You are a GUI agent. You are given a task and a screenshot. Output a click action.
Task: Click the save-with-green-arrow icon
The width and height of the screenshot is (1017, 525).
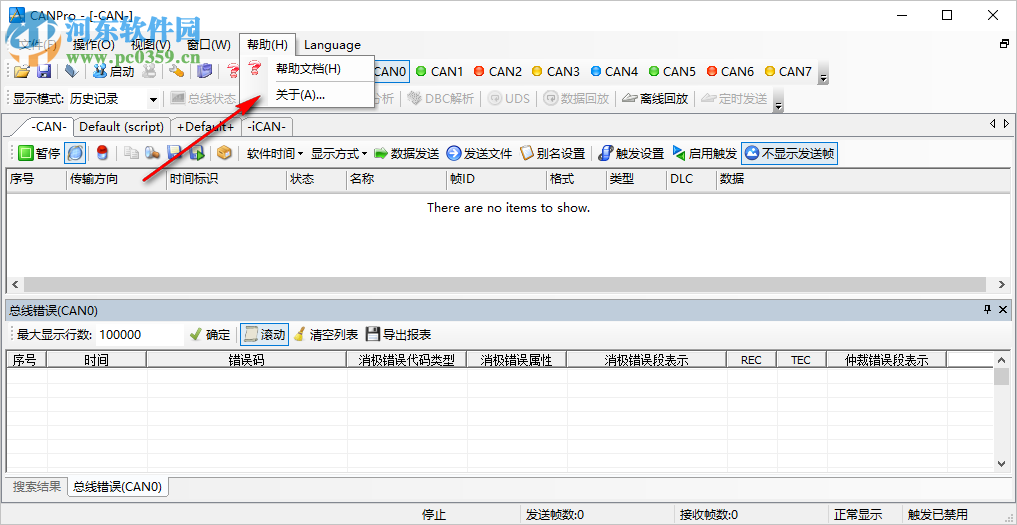[x=197, y=154]
